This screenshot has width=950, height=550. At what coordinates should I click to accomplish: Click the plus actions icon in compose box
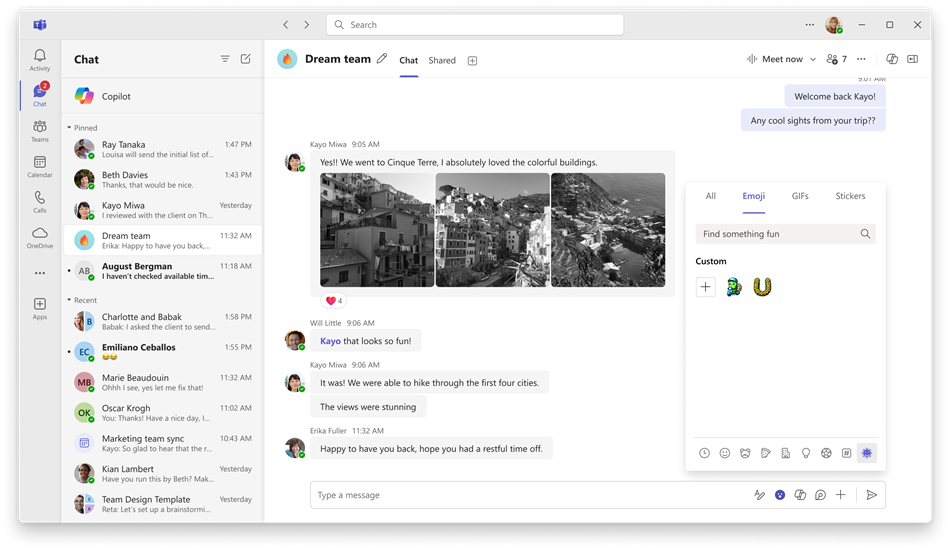pyautogui.click(x=840, y=495)
